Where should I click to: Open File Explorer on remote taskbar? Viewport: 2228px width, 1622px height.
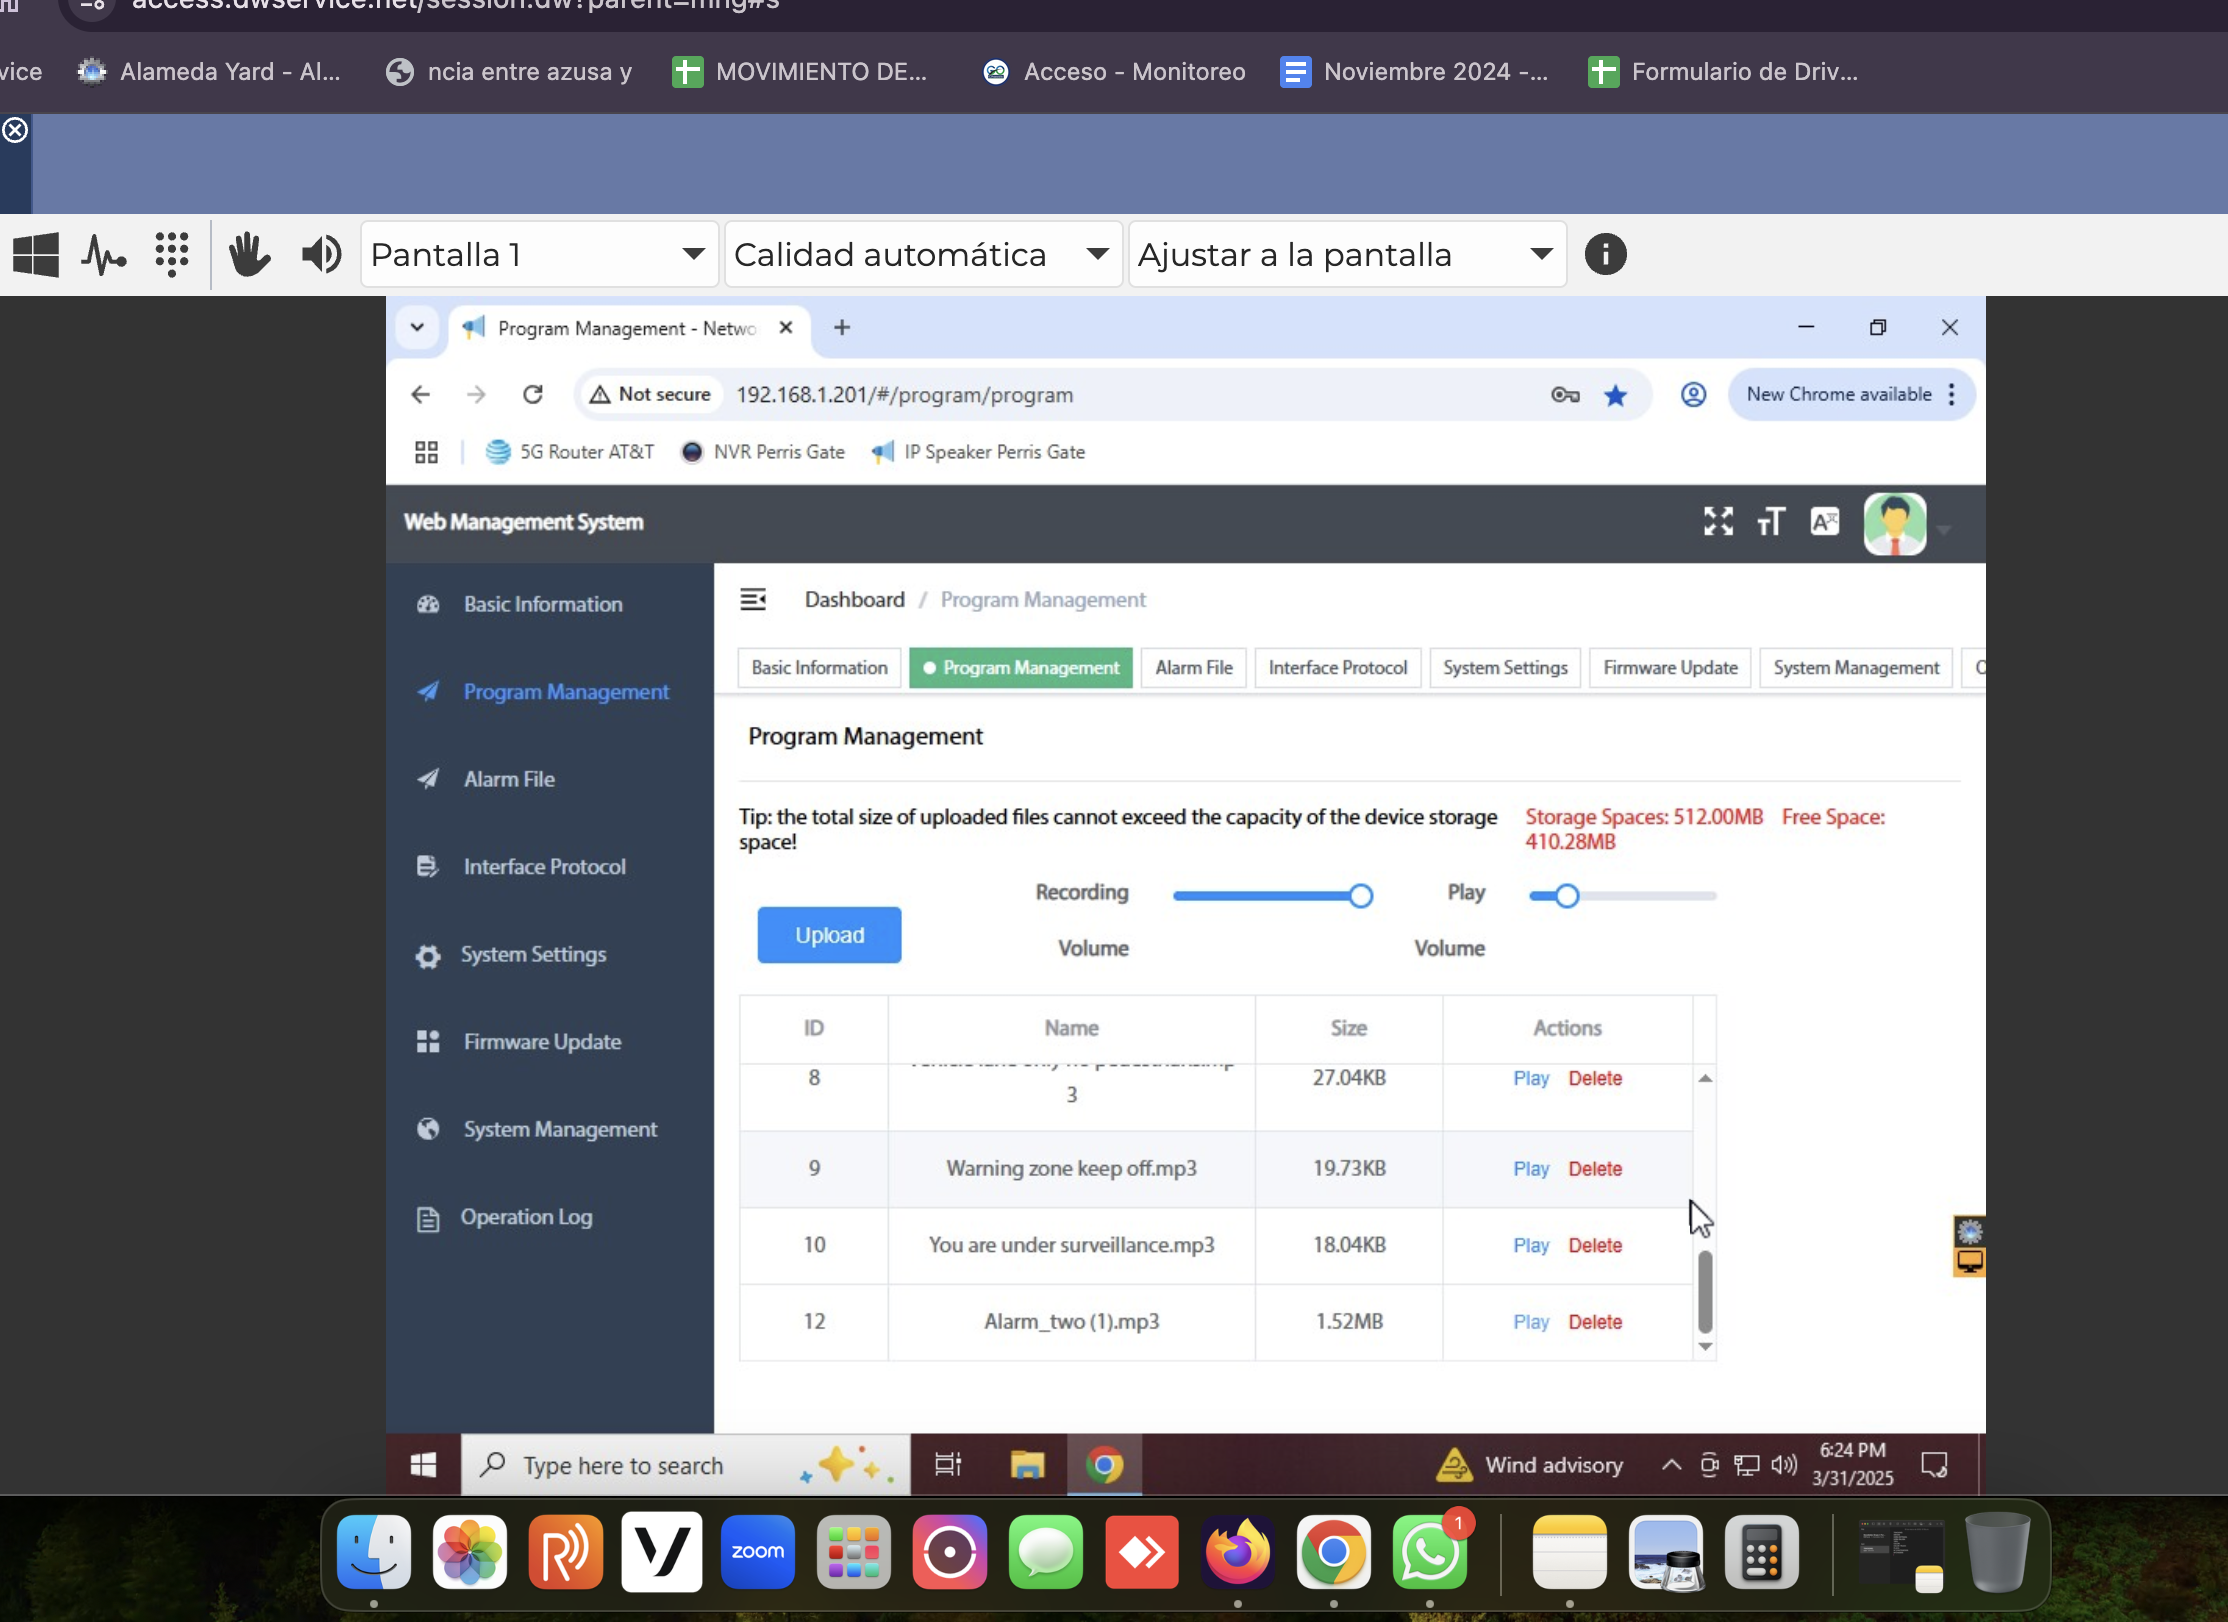(1027, 1466)
